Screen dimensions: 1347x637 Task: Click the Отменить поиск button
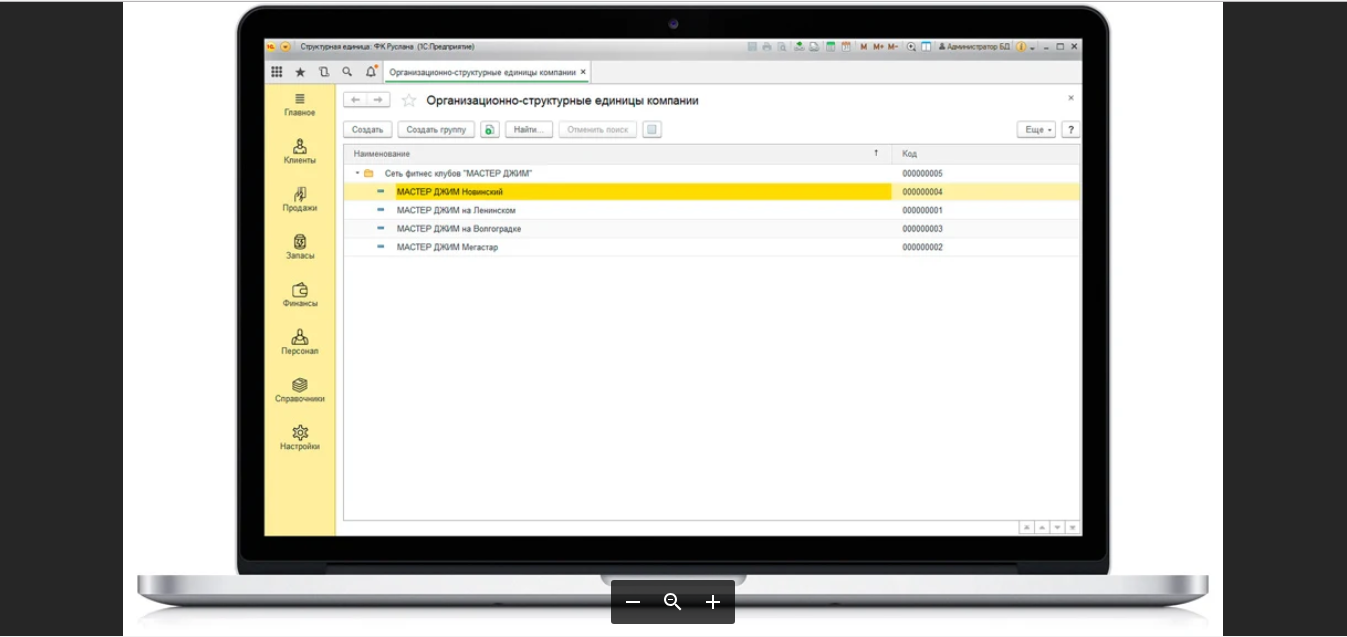[598, 130]
